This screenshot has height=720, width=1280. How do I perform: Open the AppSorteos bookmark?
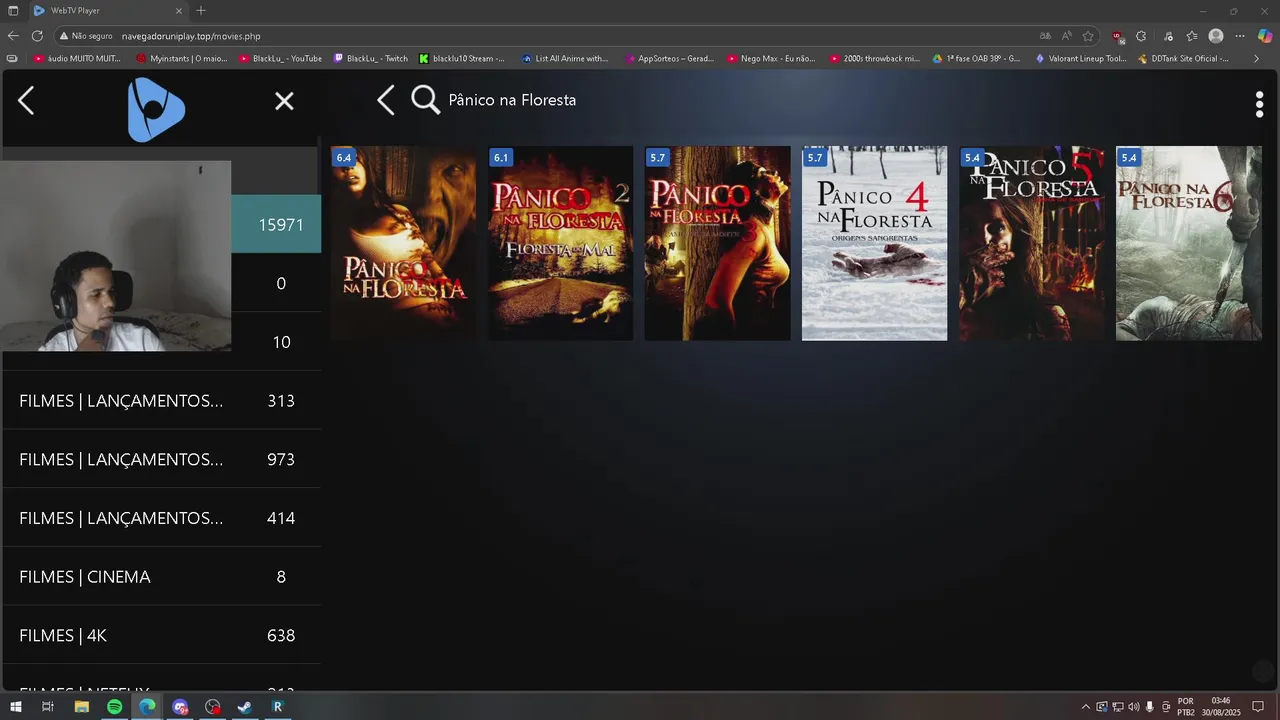pyautogui.click(x=669, y=59)
